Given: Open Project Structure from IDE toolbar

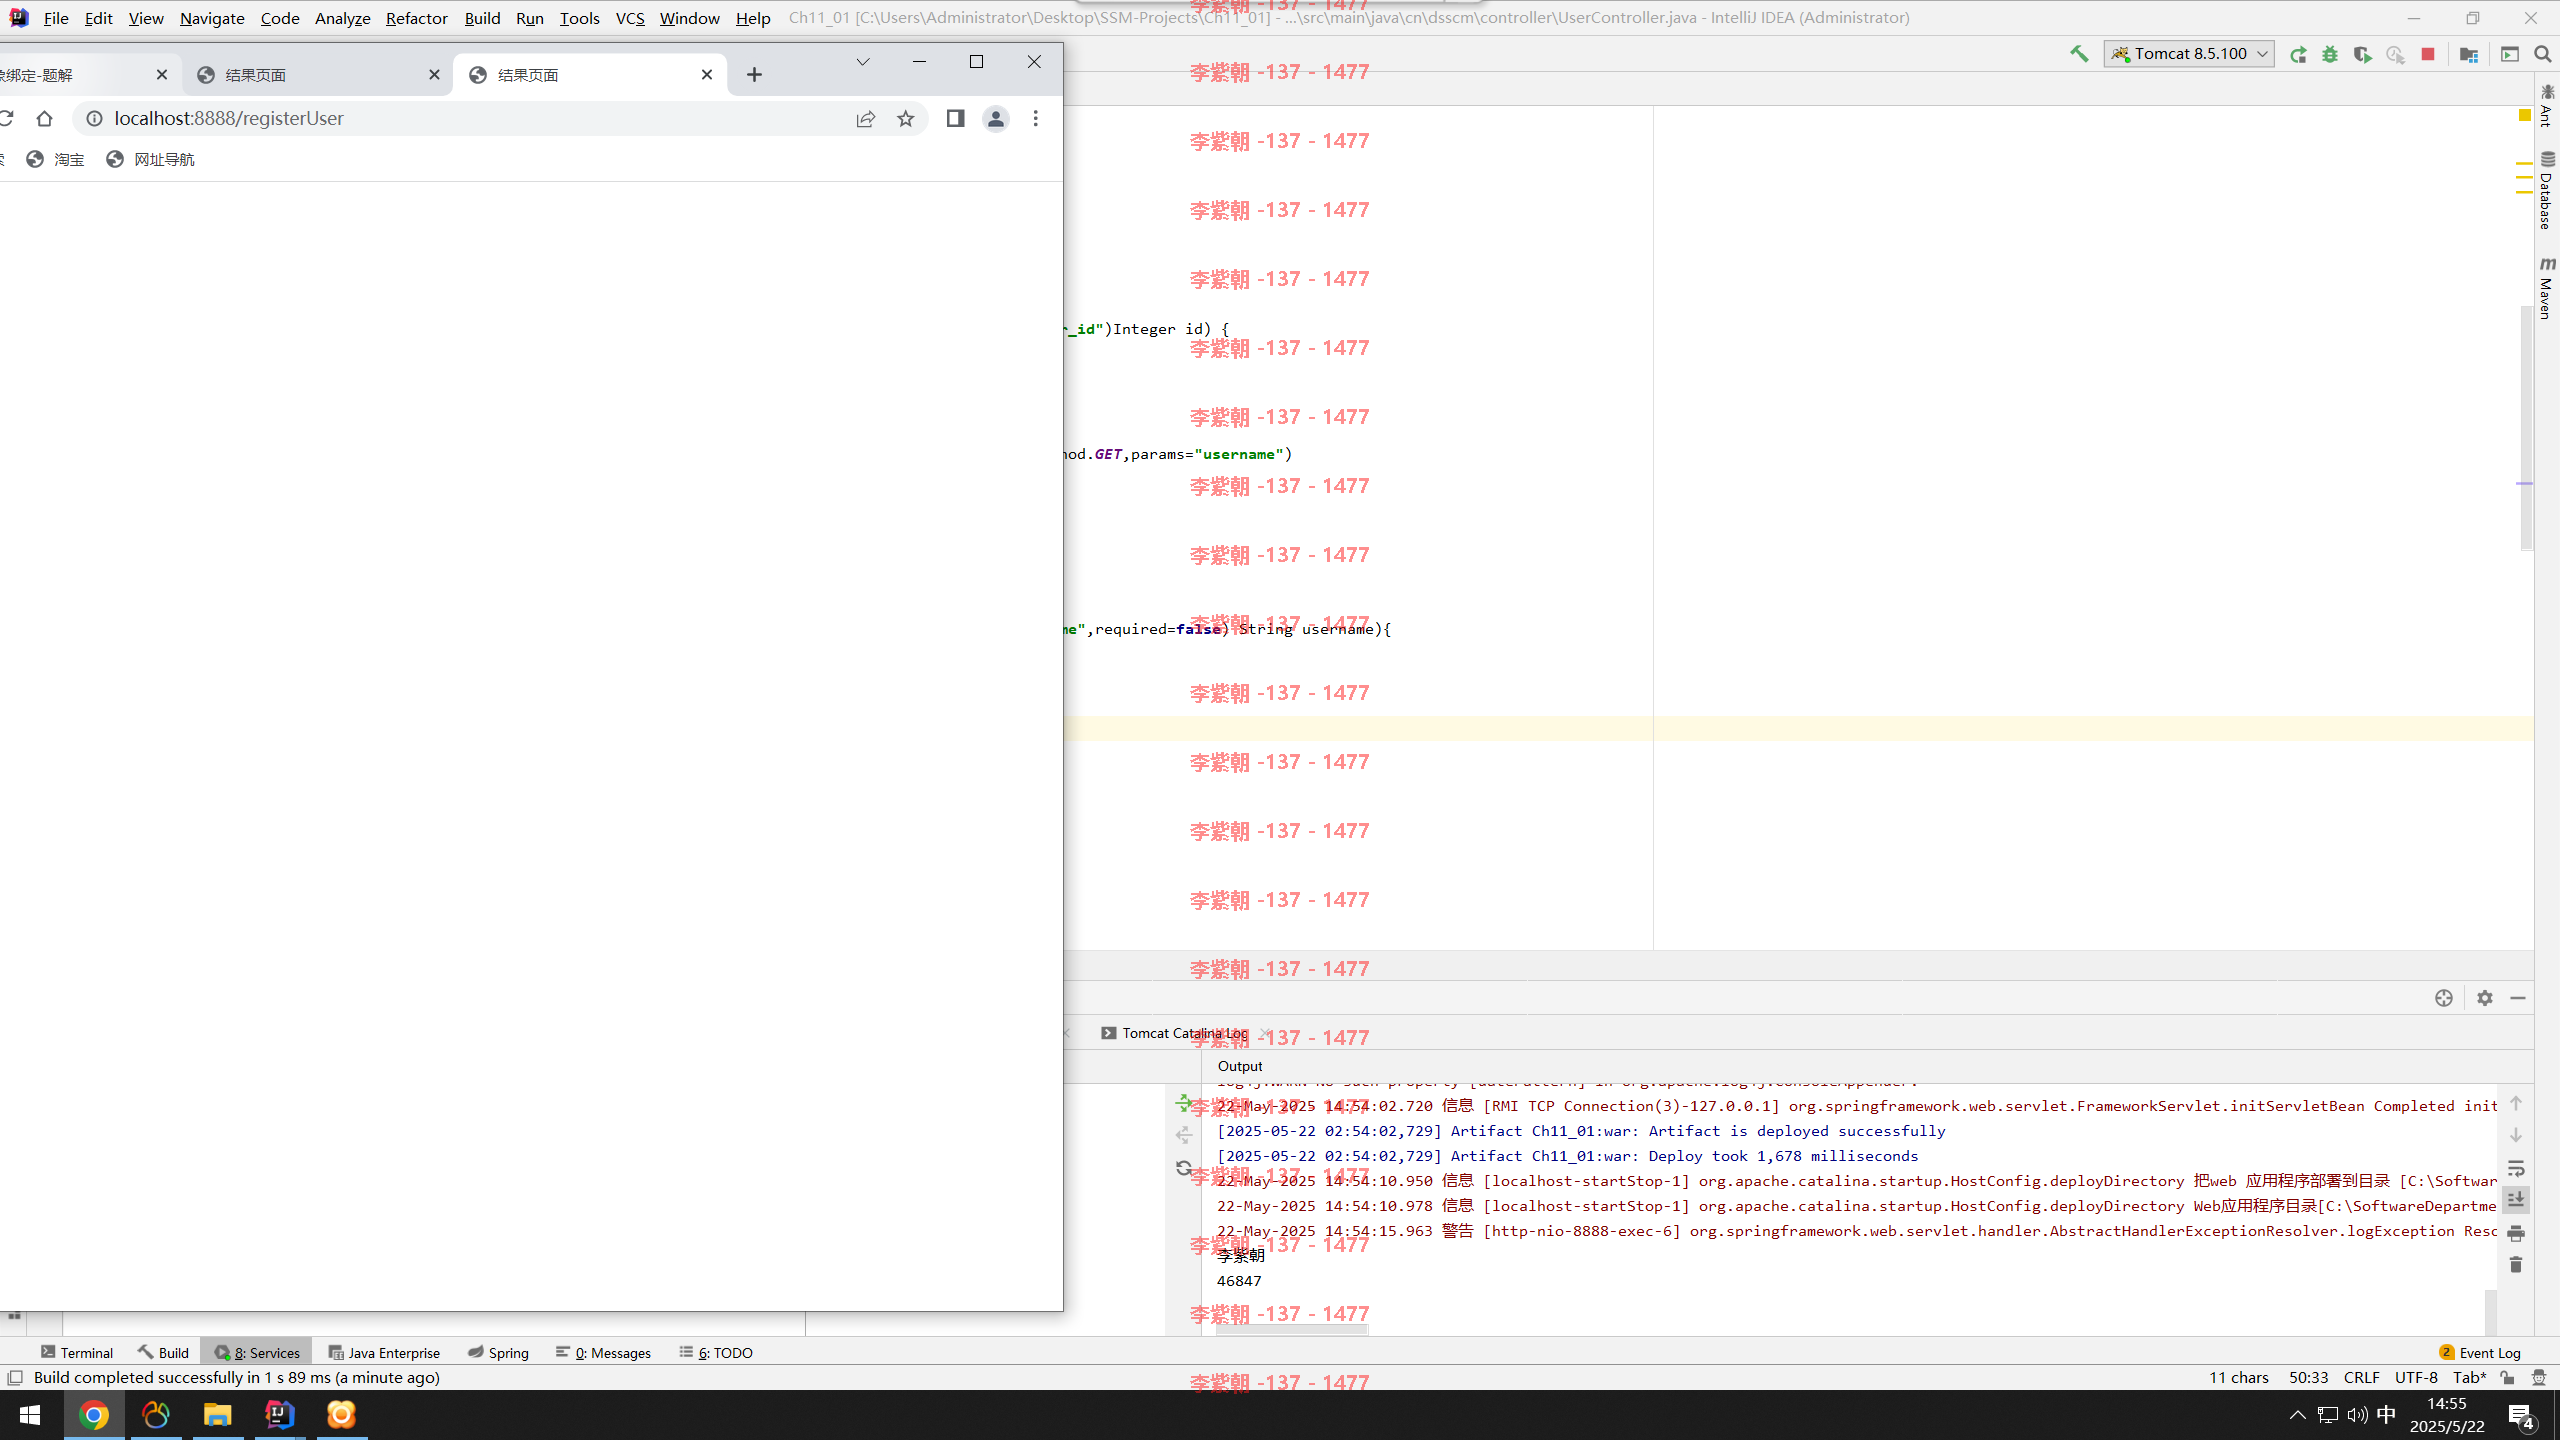Looking at the screenshot, I should [2468, 55].
